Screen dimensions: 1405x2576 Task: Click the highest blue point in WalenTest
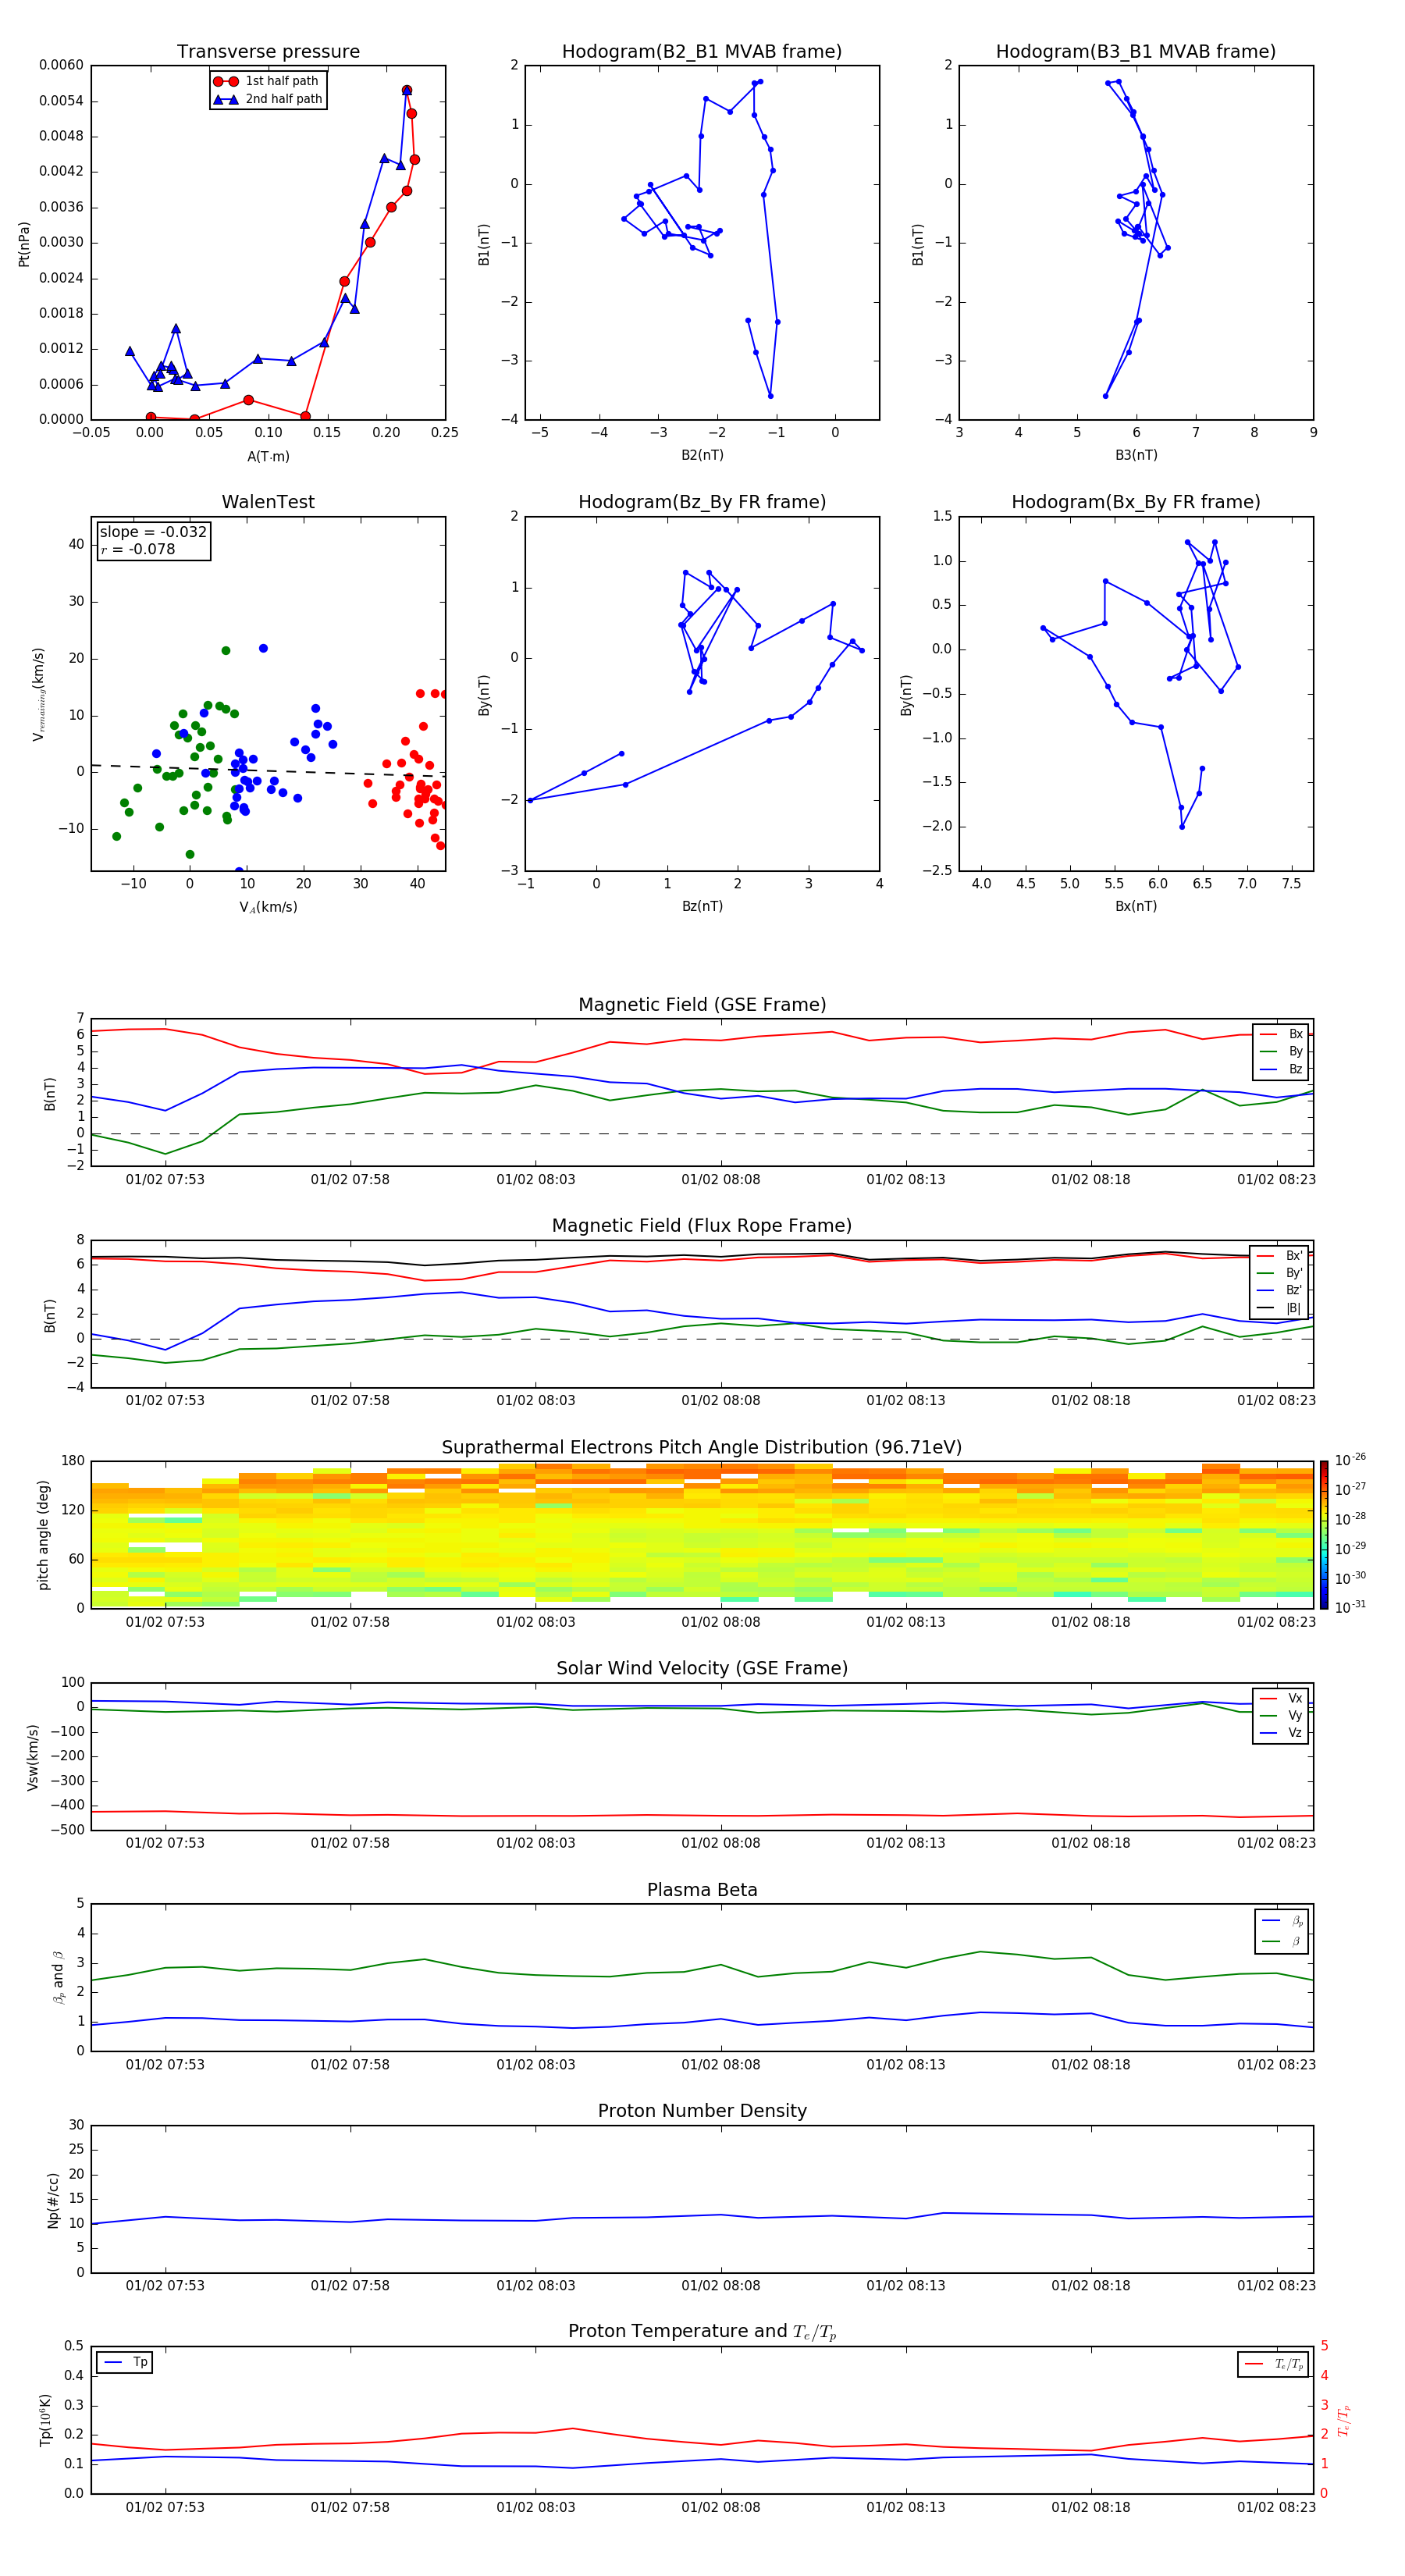[263, 648]
